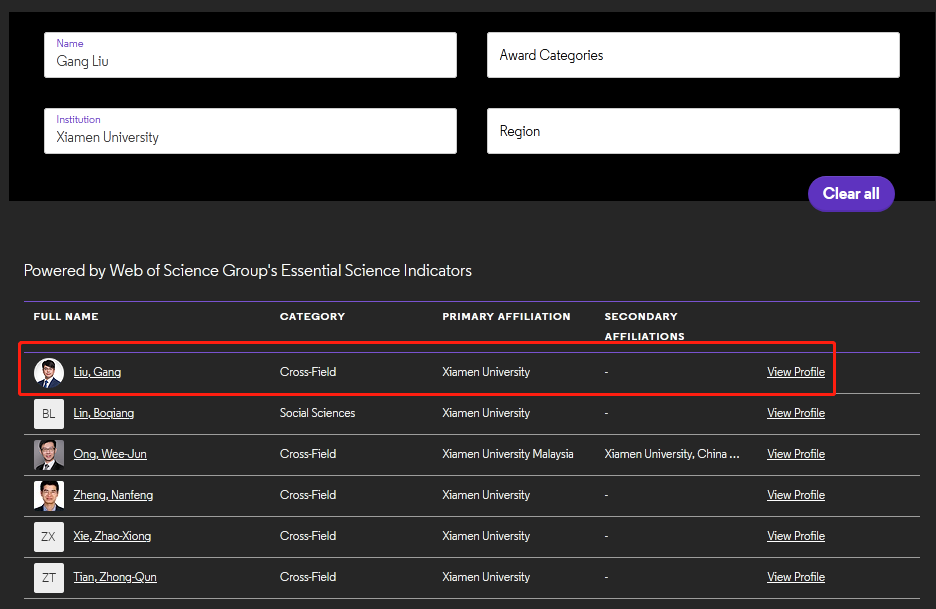The height and width of the screenshot is (609, 936).
Task: View Profile for Tian, Zhong-Qun
Action: click(x=795, y=577)
